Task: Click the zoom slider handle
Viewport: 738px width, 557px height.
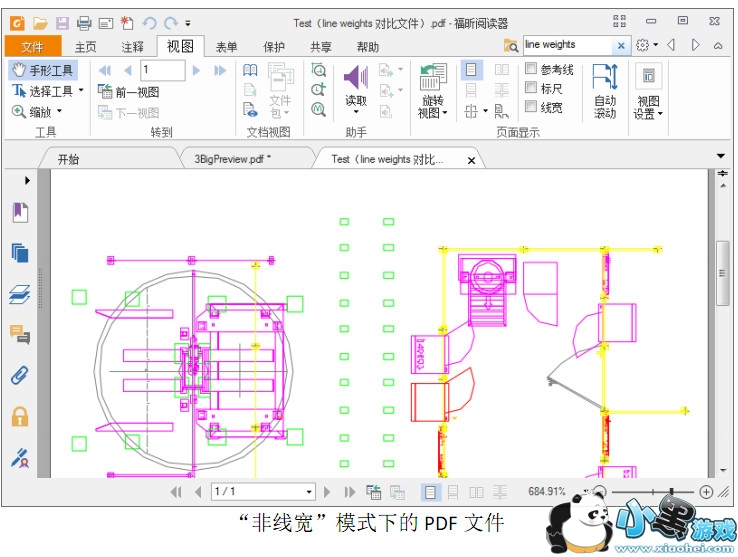Action: click(672, 492)
